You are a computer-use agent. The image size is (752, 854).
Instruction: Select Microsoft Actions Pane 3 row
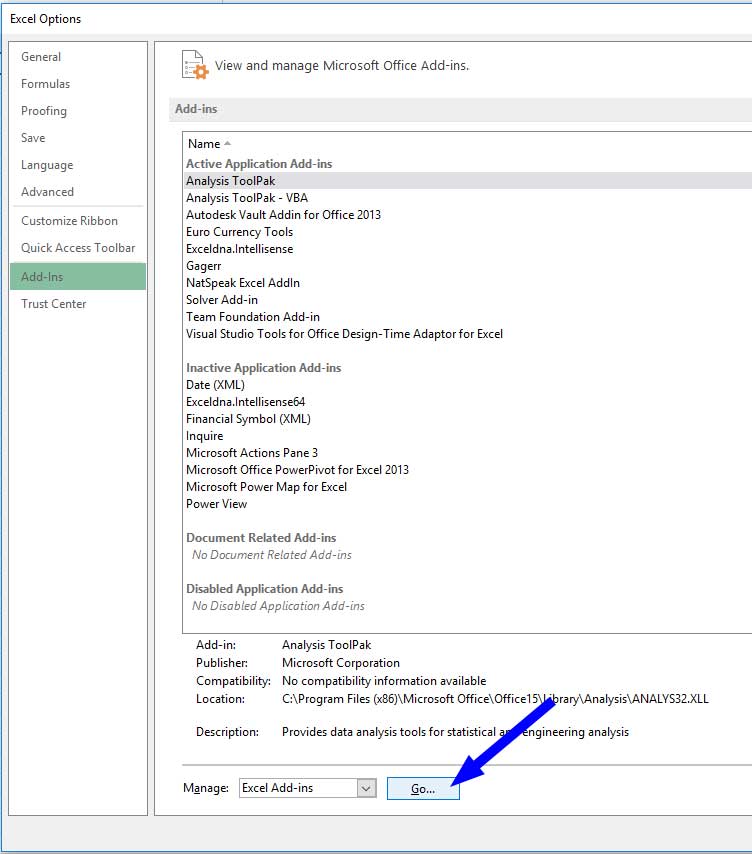click(x=468, y=453)
